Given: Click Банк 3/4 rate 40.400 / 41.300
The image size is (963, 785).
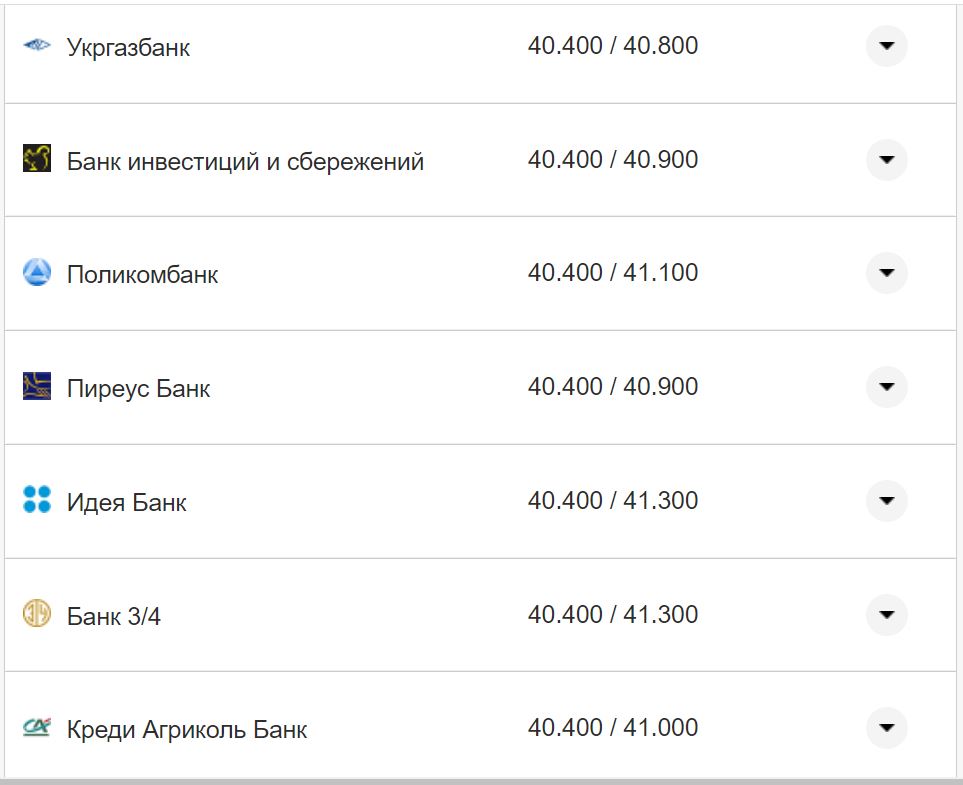Looking at the screenshot, I should pyautogui.click(x=612, y=614).
